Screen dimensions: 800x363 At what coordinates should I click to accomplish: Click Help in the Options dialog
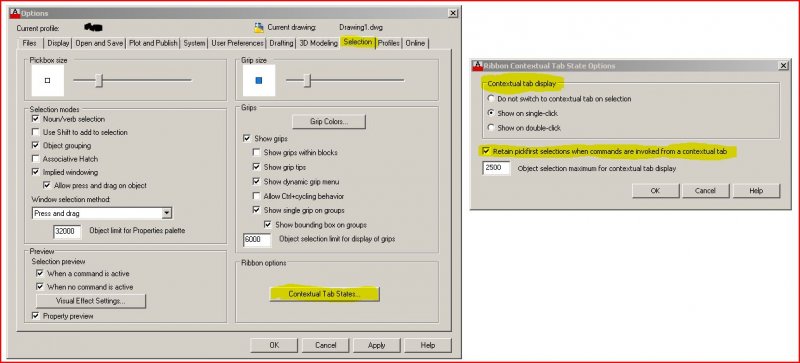pyautogui.click(x=428, y=345)
